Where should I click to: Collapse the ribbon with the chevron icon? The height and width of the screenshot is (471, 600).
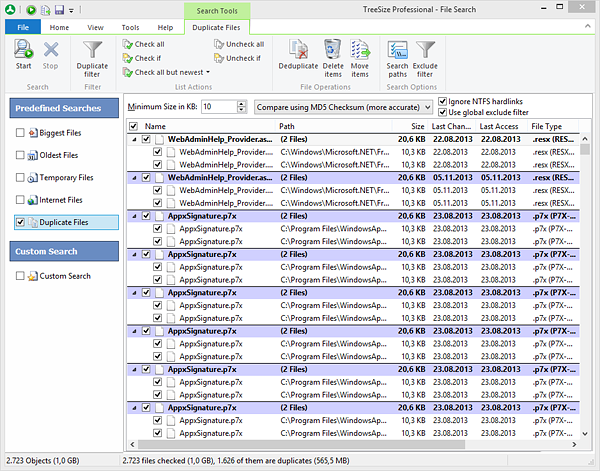(588, 26)
